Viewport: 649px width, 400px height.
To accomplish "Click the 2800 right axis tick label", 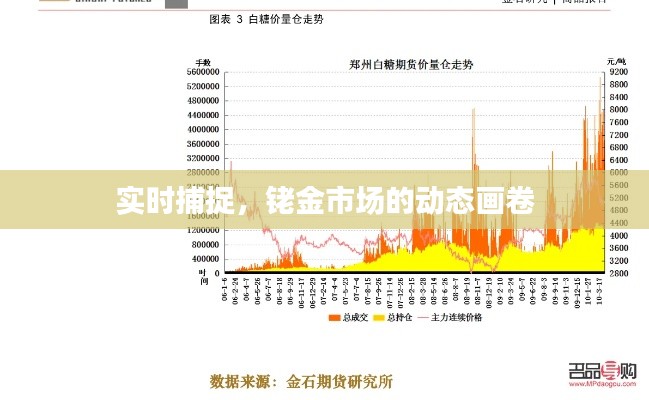I will tap(618, 272).
